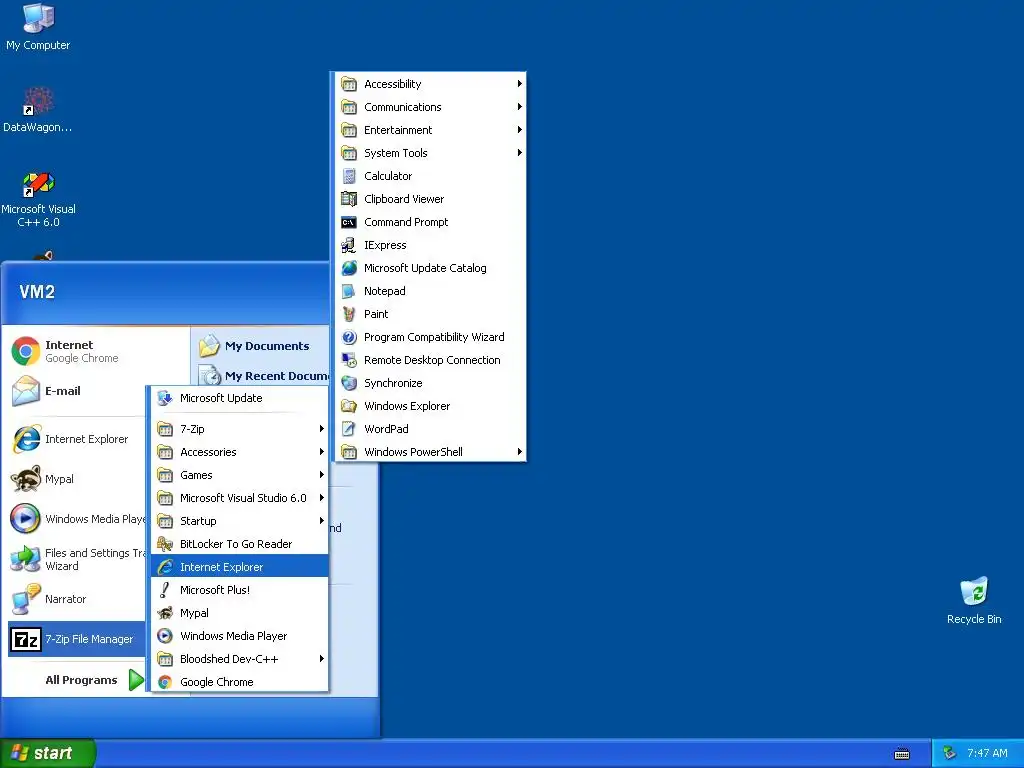
Task: Expand Microsoft Visual Studio 6.0 folder
Action: (240, 498)
